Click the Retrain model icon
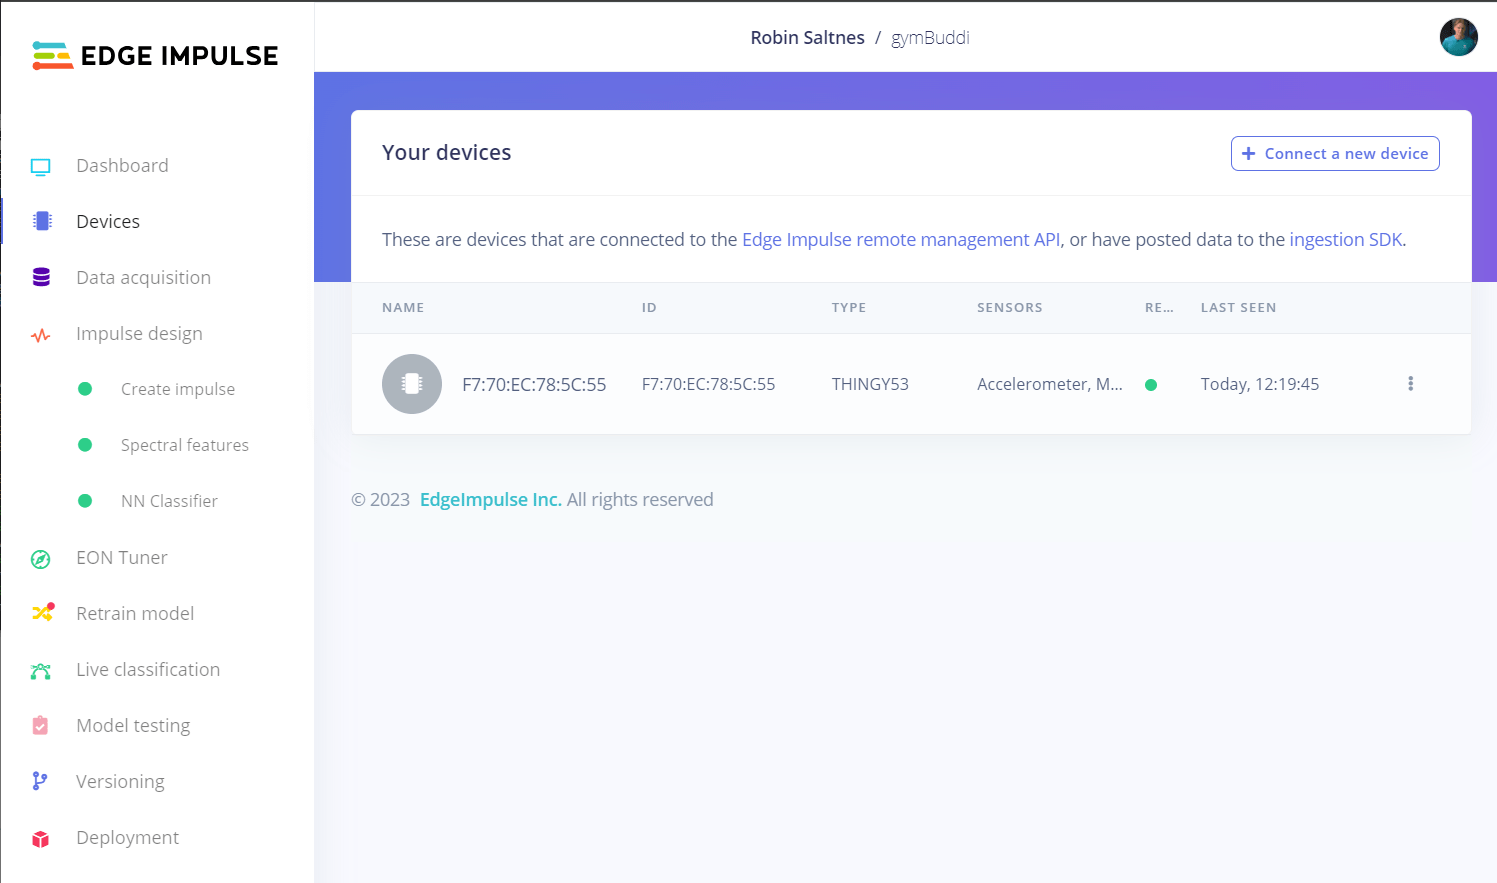The width and height of the screenshot is (1497, 883). [41, 613]
